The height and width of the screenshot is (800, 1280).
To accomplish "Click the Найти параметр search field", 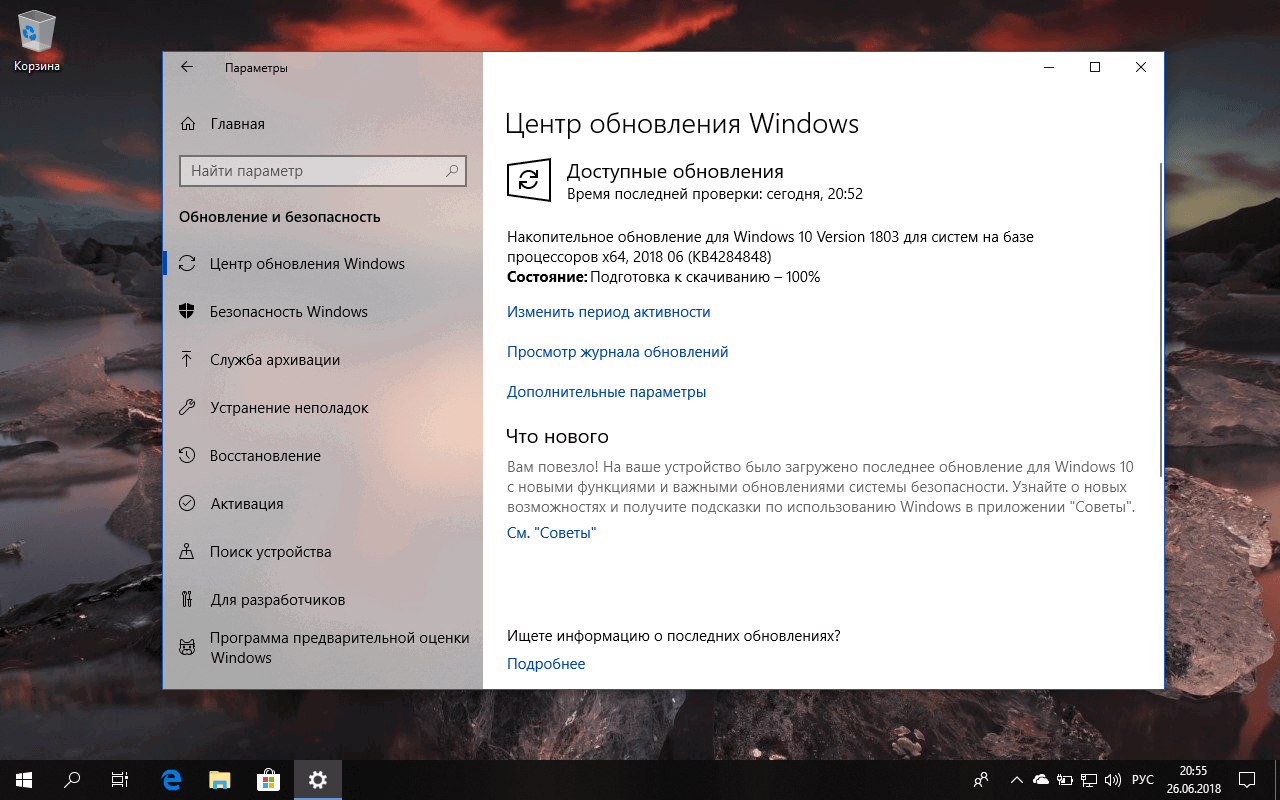I will (322, 171).
